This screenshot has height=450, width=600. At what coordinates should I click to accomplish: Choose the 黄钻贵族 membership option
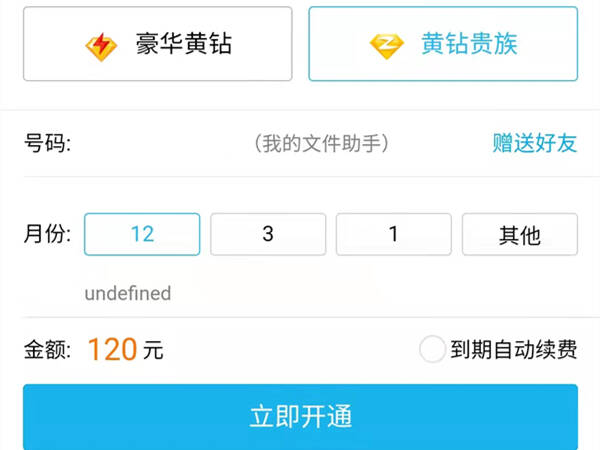coord(443,44)
